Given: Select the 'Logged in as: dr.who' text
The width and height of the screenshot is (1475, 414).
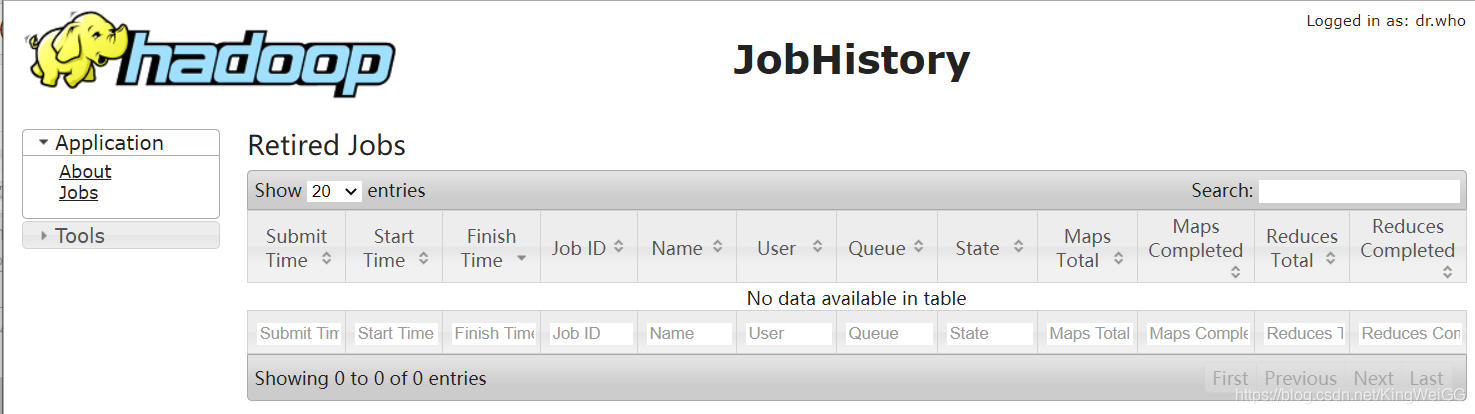Looking at the screenshot, I should (1385, 21).
